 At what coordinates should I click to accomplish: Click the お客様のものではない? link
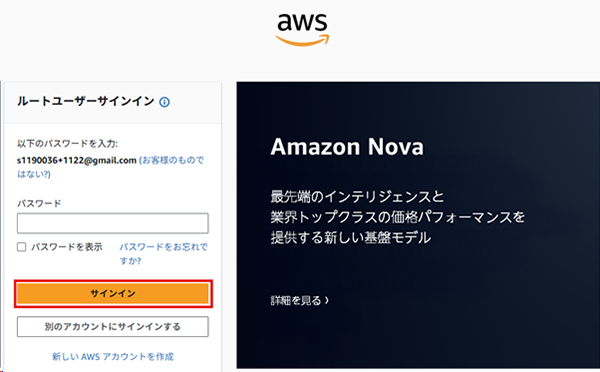pos(111,167)
